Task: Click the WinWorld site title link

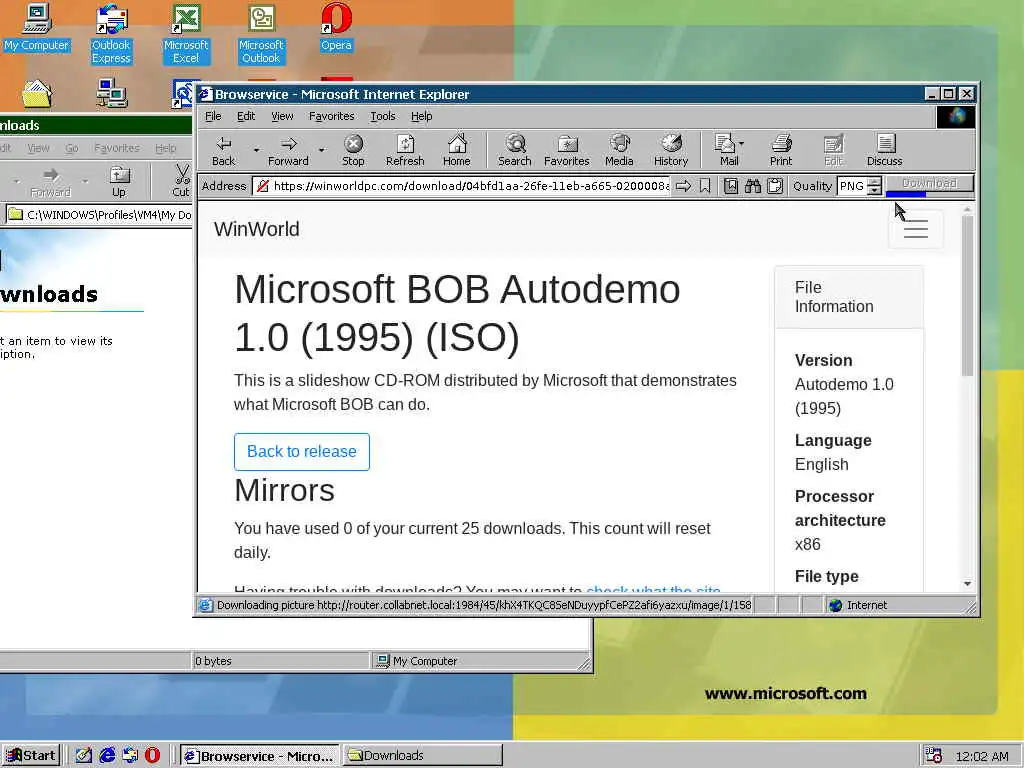Action: pos(257,229)
